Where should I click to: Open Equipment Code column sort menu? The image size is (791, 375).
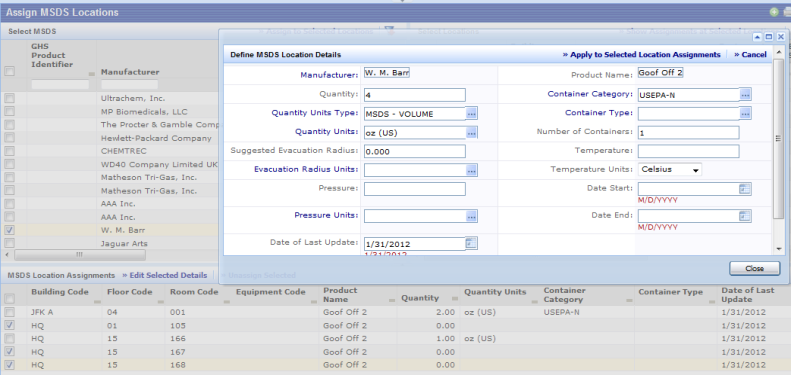pos(314,301)
